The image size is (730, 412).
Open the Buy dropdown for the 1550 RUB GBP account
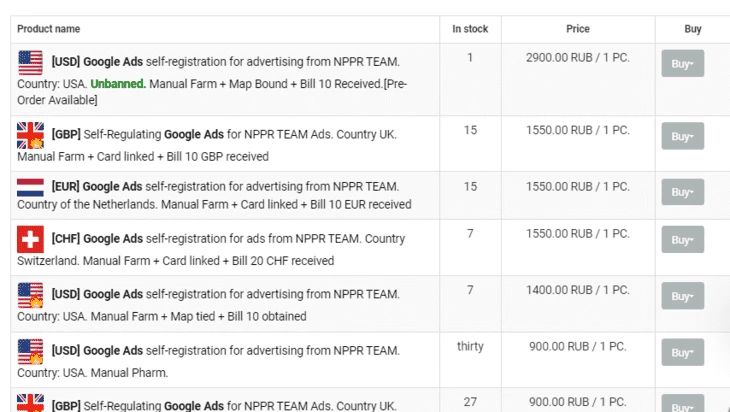click(683, 136)
